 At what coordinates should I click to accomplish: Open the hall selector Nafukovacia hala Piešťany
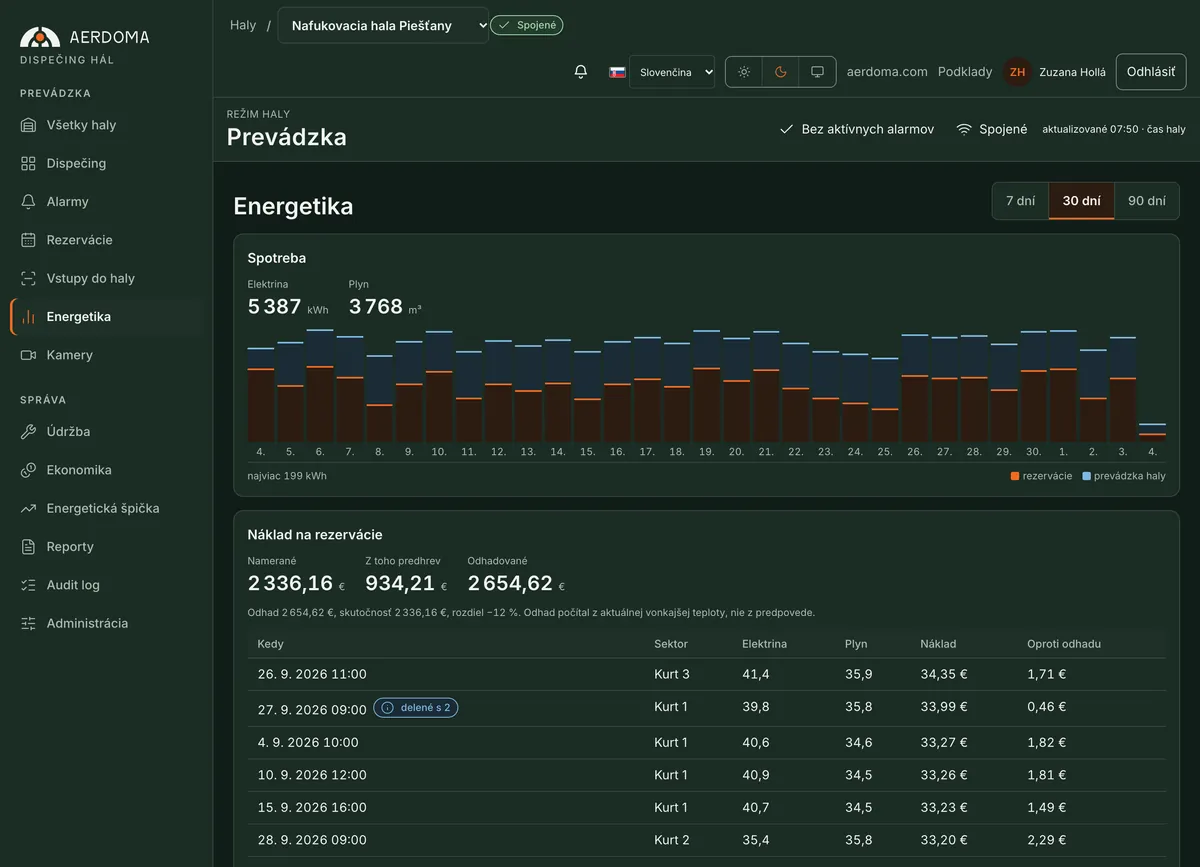[383, 25]
